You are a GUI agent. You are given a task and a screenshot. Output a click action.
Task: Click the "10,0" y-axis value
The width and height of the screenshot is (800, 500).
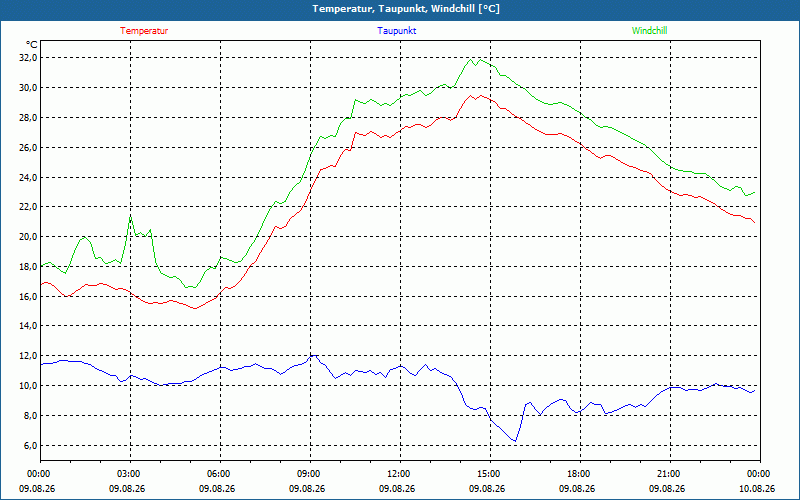coord(29,386)
